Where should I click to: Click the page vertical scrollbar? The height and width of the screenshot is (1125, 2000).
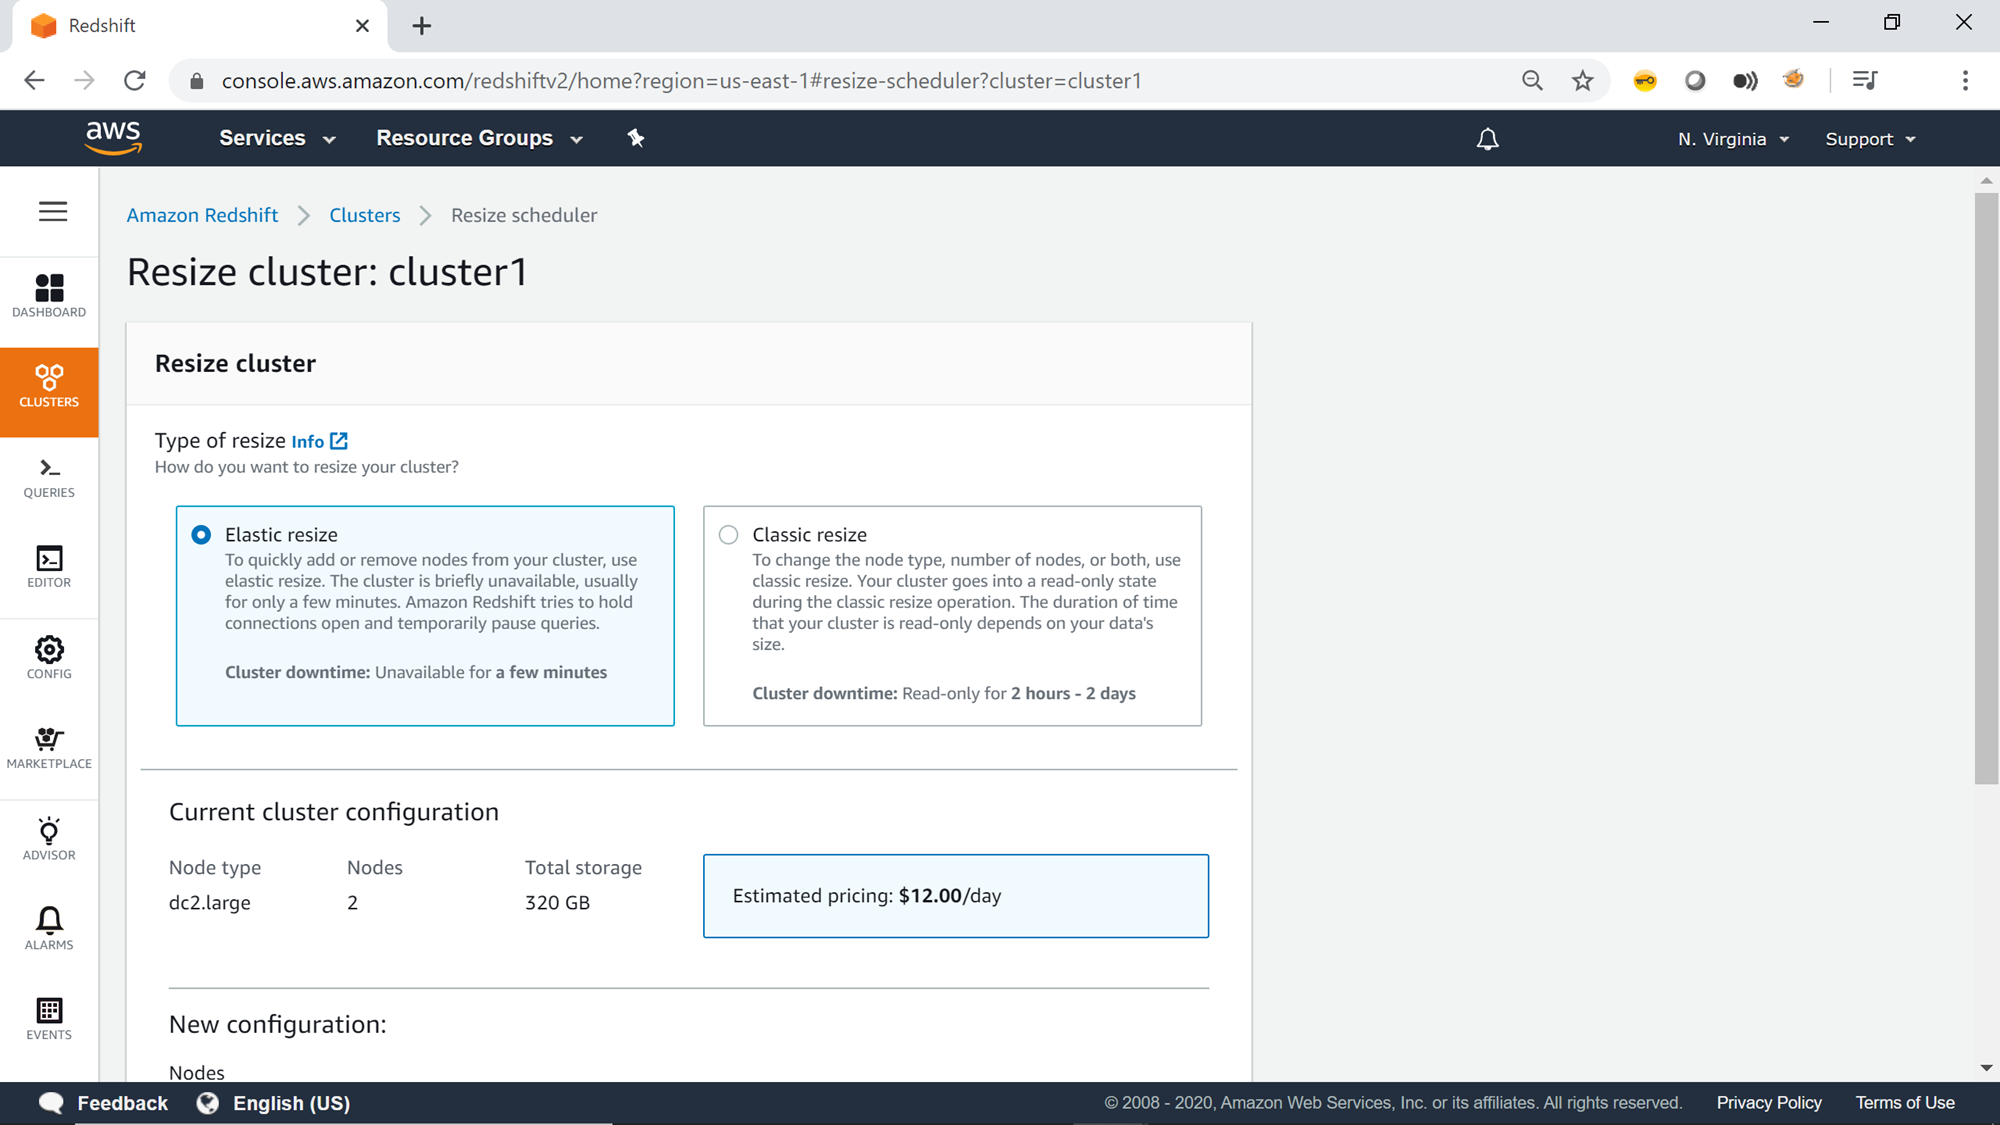1986,488
